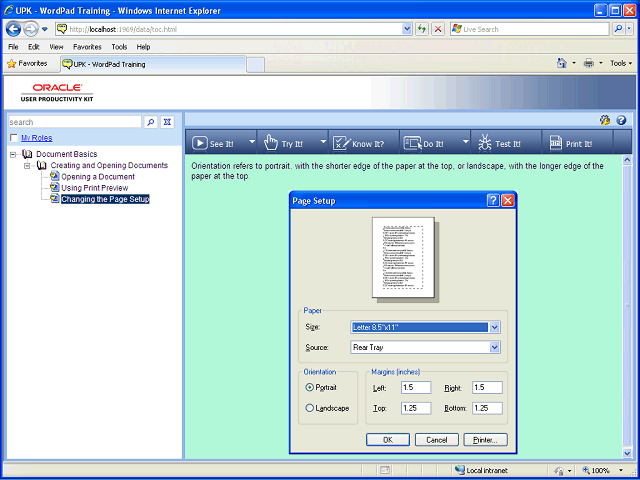
Task: Click the Top margin field
Action: tap(416, 408)
